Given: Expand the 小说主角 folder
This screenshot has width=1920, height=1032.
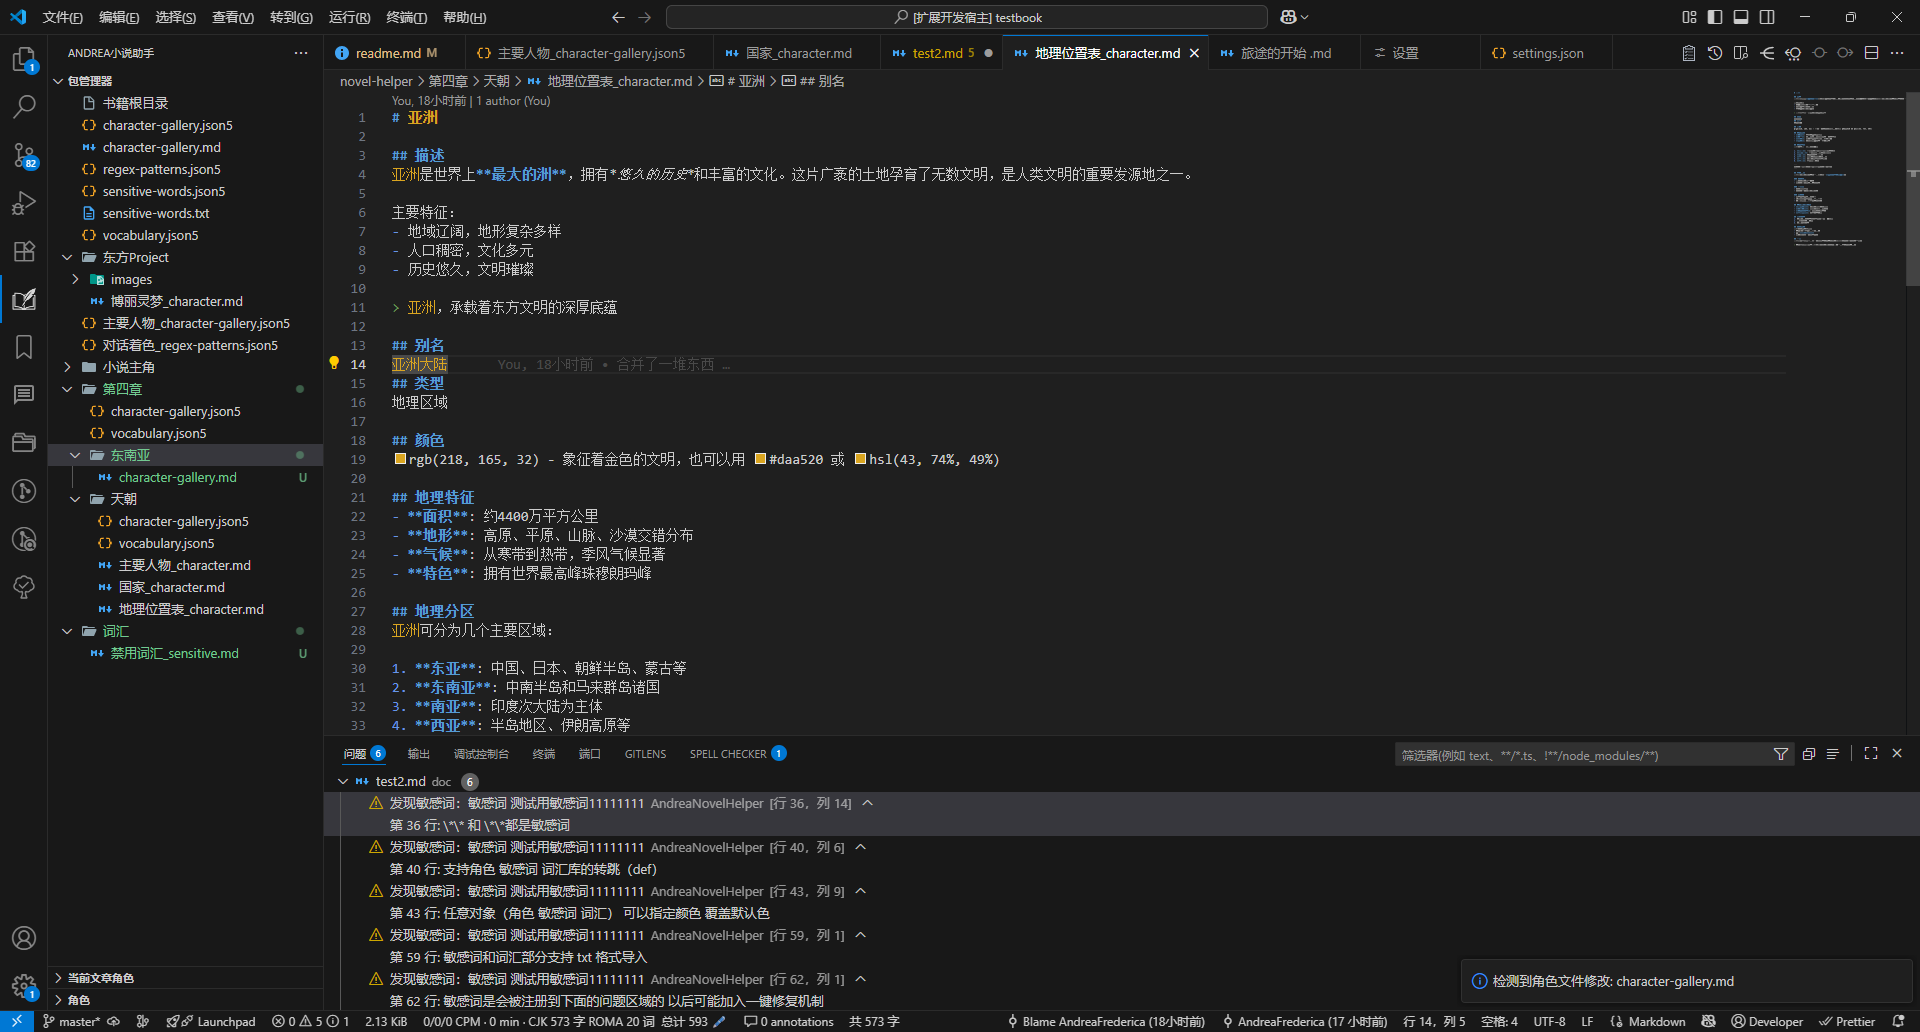Looking at the screenshot, I should pos(67,367).
